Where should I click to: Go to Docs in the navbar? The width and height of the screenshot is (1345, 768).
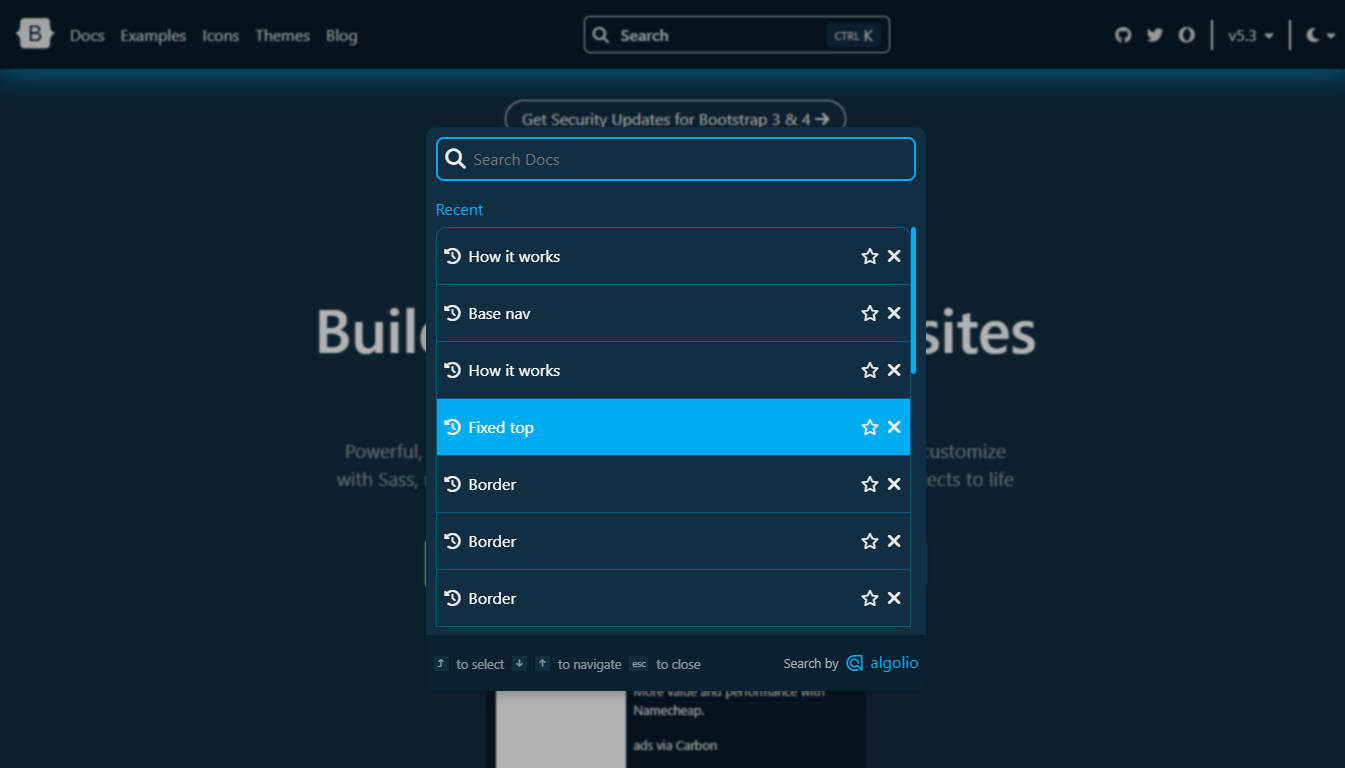87,35
